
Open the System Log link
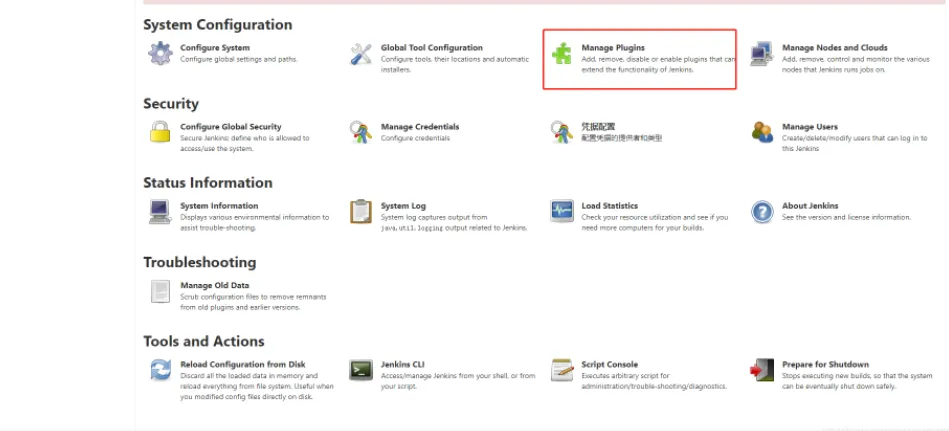tap(403, 206)
